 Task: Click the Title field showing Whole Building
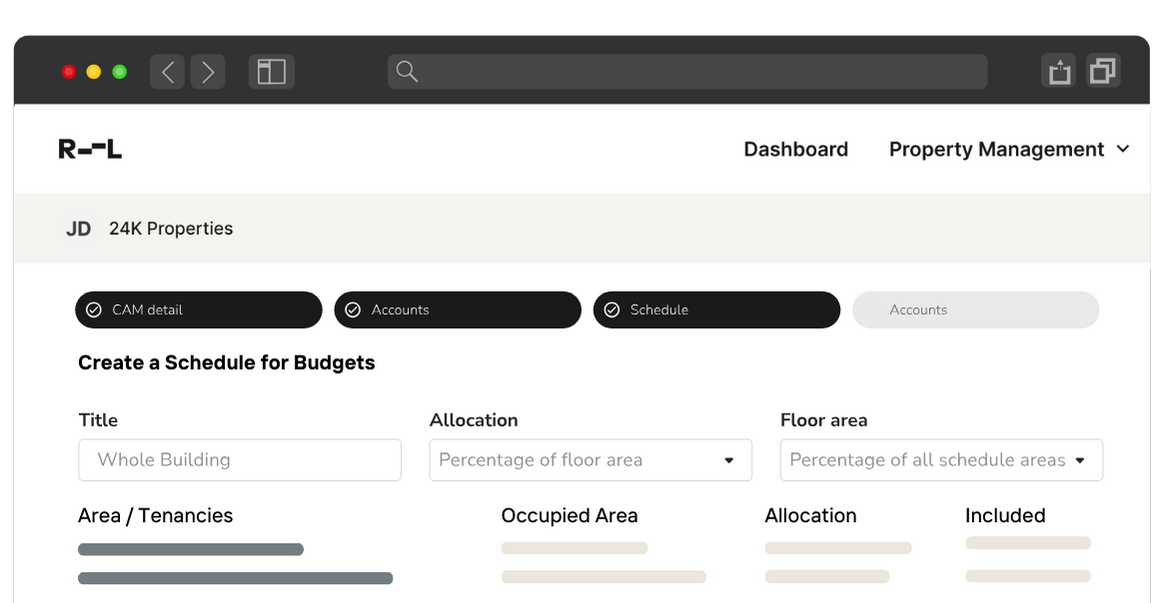point(239,459)
